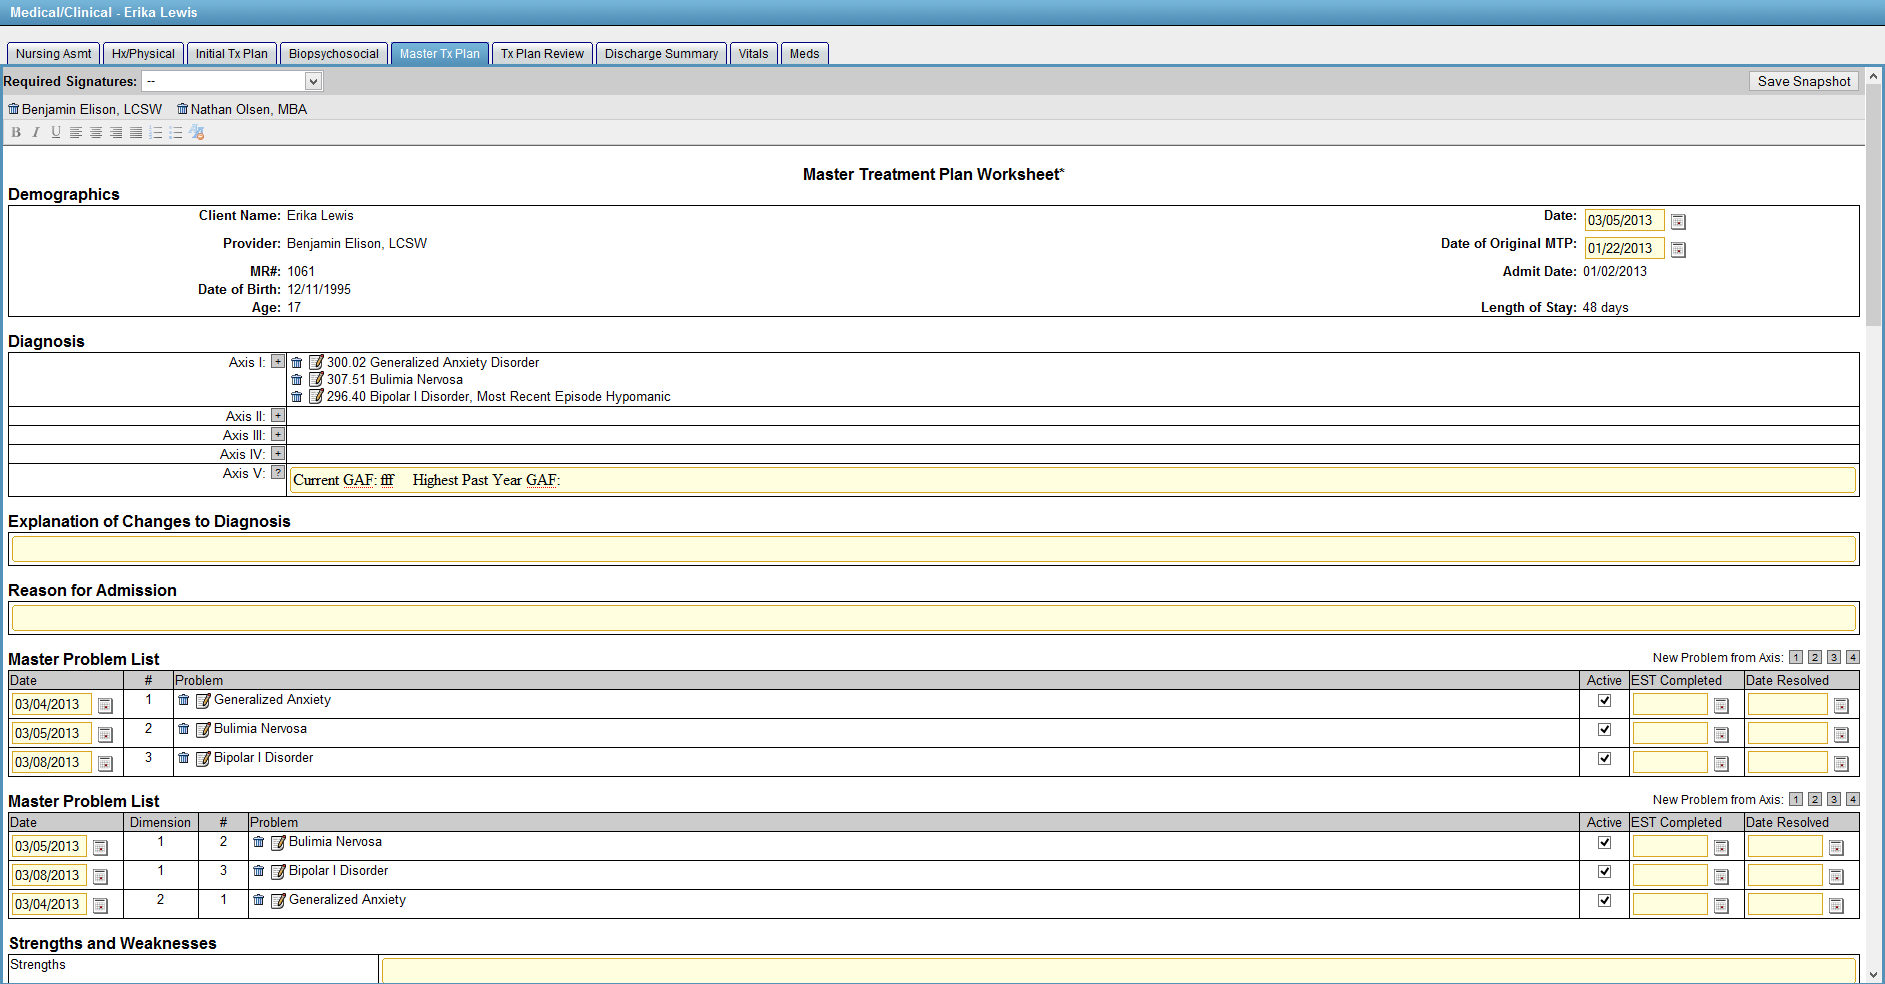Click the Explanation of Changes to Diagnosis field
The width and height of the screenshot is (1885, 984).
[934, 549]
